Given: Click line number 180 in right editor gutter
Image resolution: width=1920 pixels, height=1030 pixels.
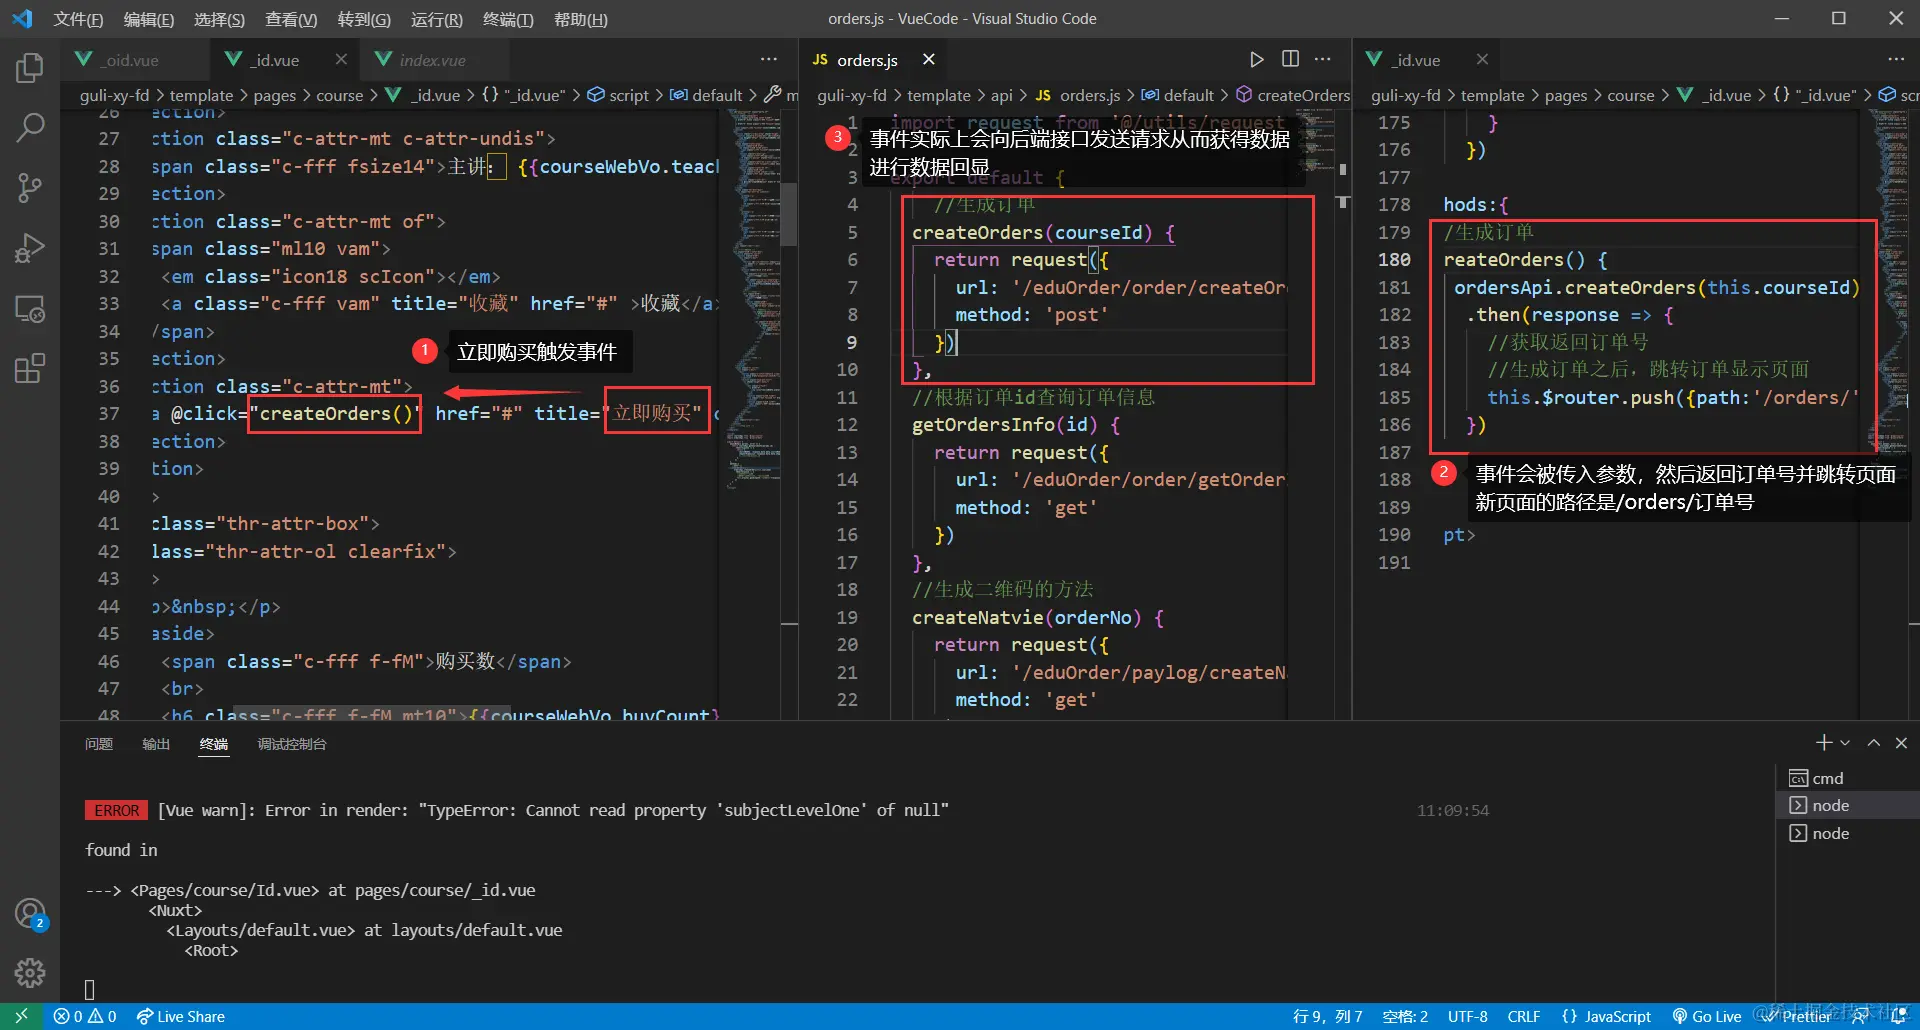Looking at the screenshot, I should [x=1394, y=260].
